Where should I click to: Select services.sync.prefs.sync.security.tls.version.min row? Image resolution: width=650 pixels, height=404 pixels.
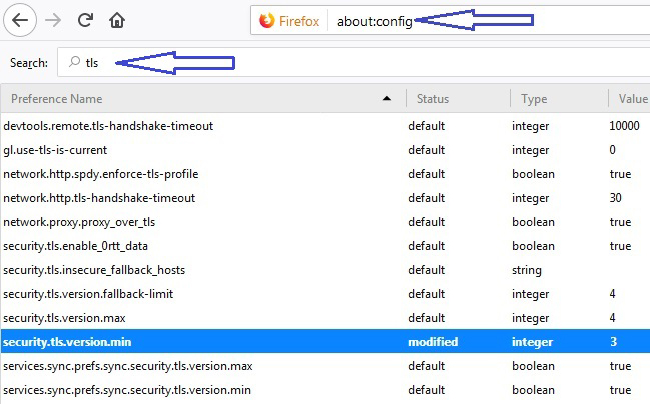pyautogui.click(x=325, y=390)
